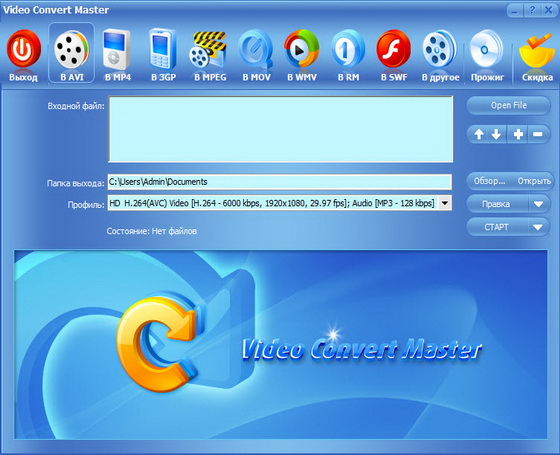Viewport: 560px width, 455px height.
Task: Expand the Правка dropdown arrow
Action: click(539, 204)
